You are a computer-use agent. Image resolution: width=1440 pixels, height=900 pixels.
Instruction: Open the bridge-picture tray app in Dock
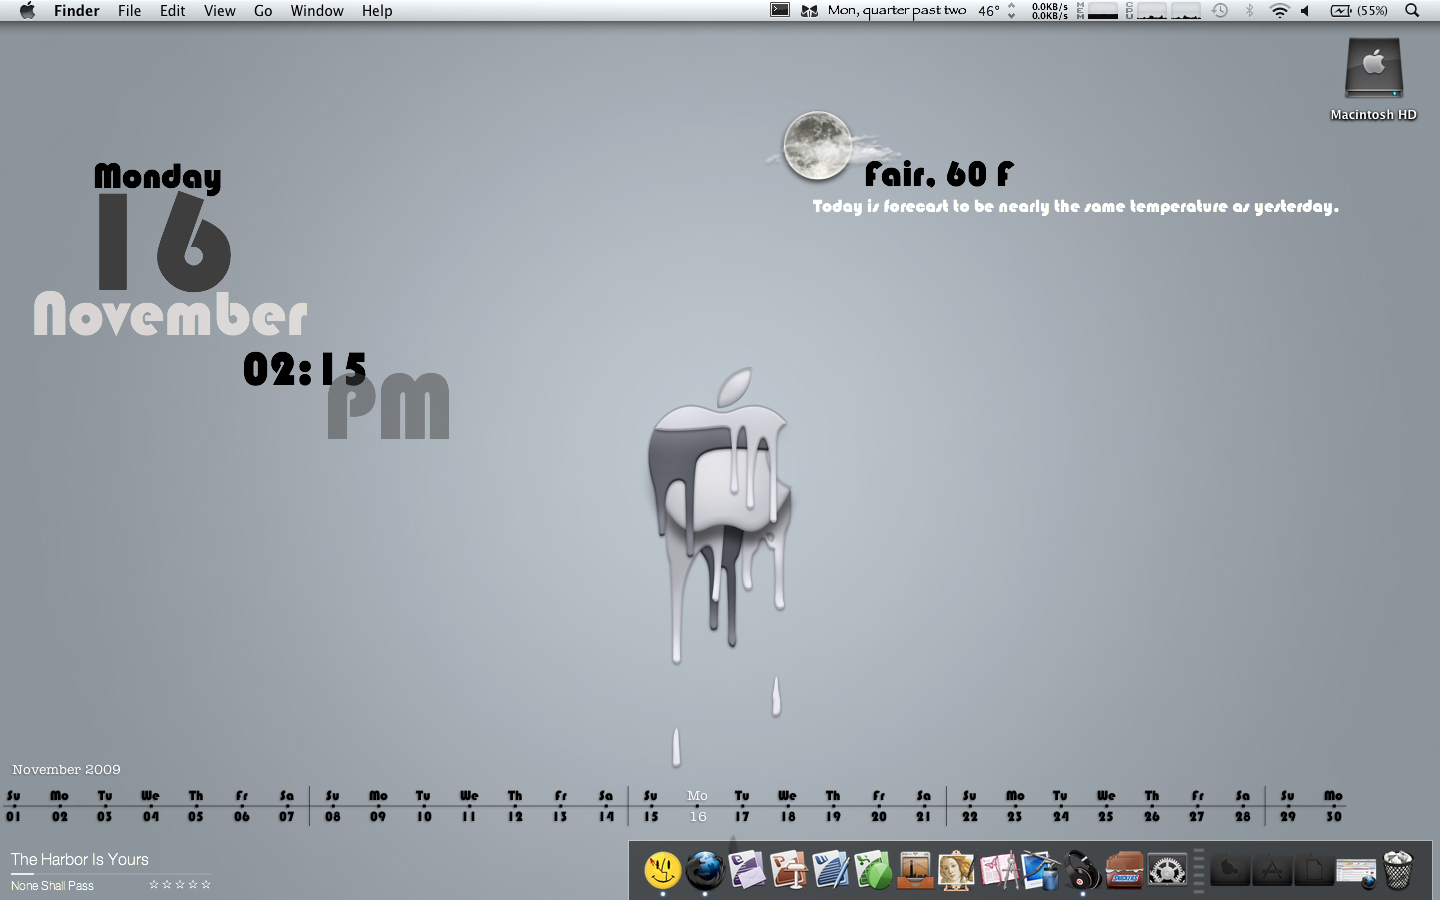click(915, 870)
